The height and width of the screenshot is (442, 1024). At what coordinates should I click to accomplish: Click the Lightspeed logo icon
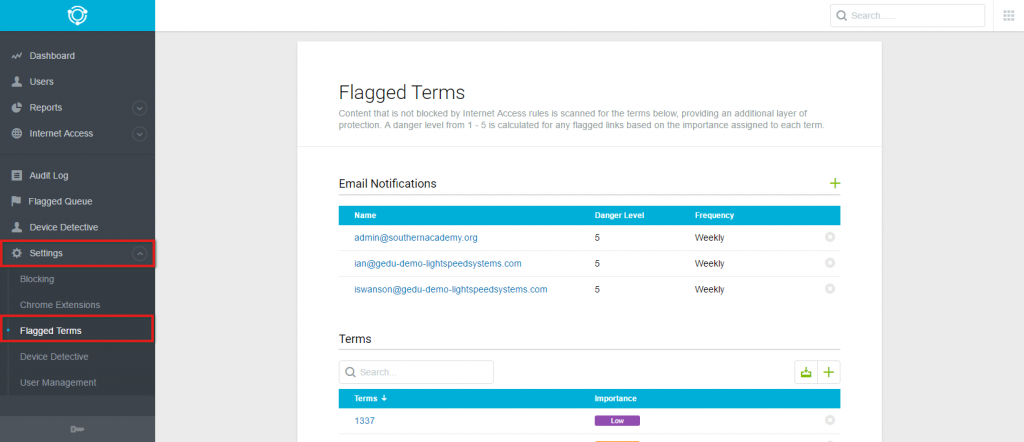tap(77, 15)
